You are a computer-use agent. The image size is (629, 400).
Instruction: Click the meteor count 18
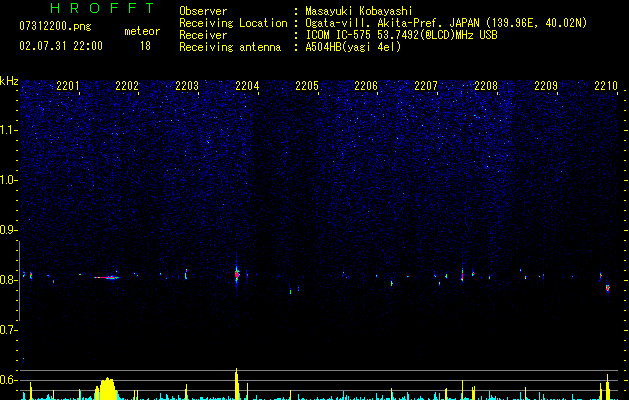click(145, 46)
